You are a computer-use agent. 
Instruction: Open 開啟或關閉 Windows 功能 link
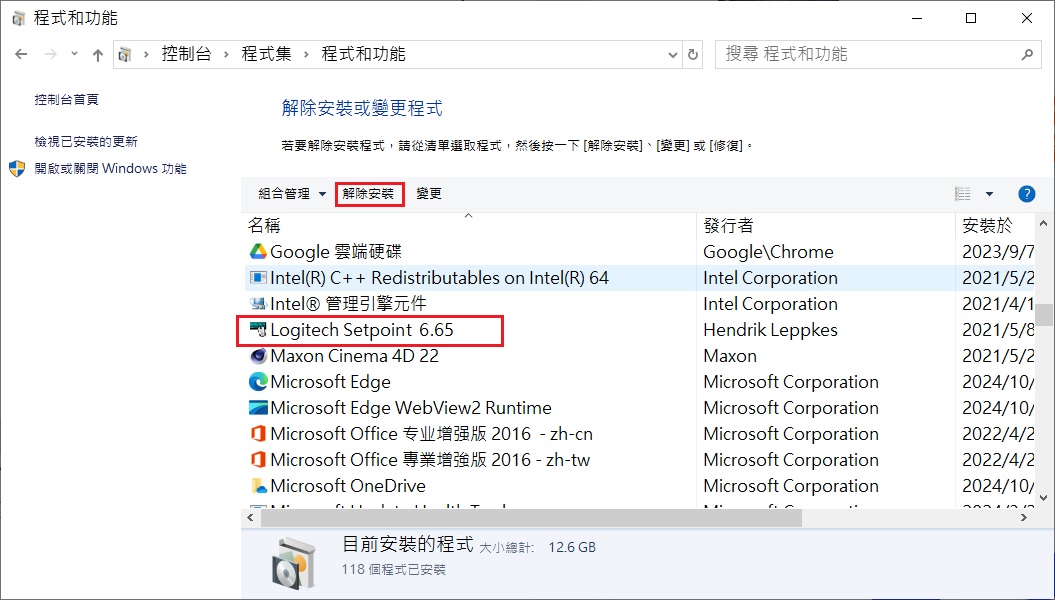pos(110,169)
